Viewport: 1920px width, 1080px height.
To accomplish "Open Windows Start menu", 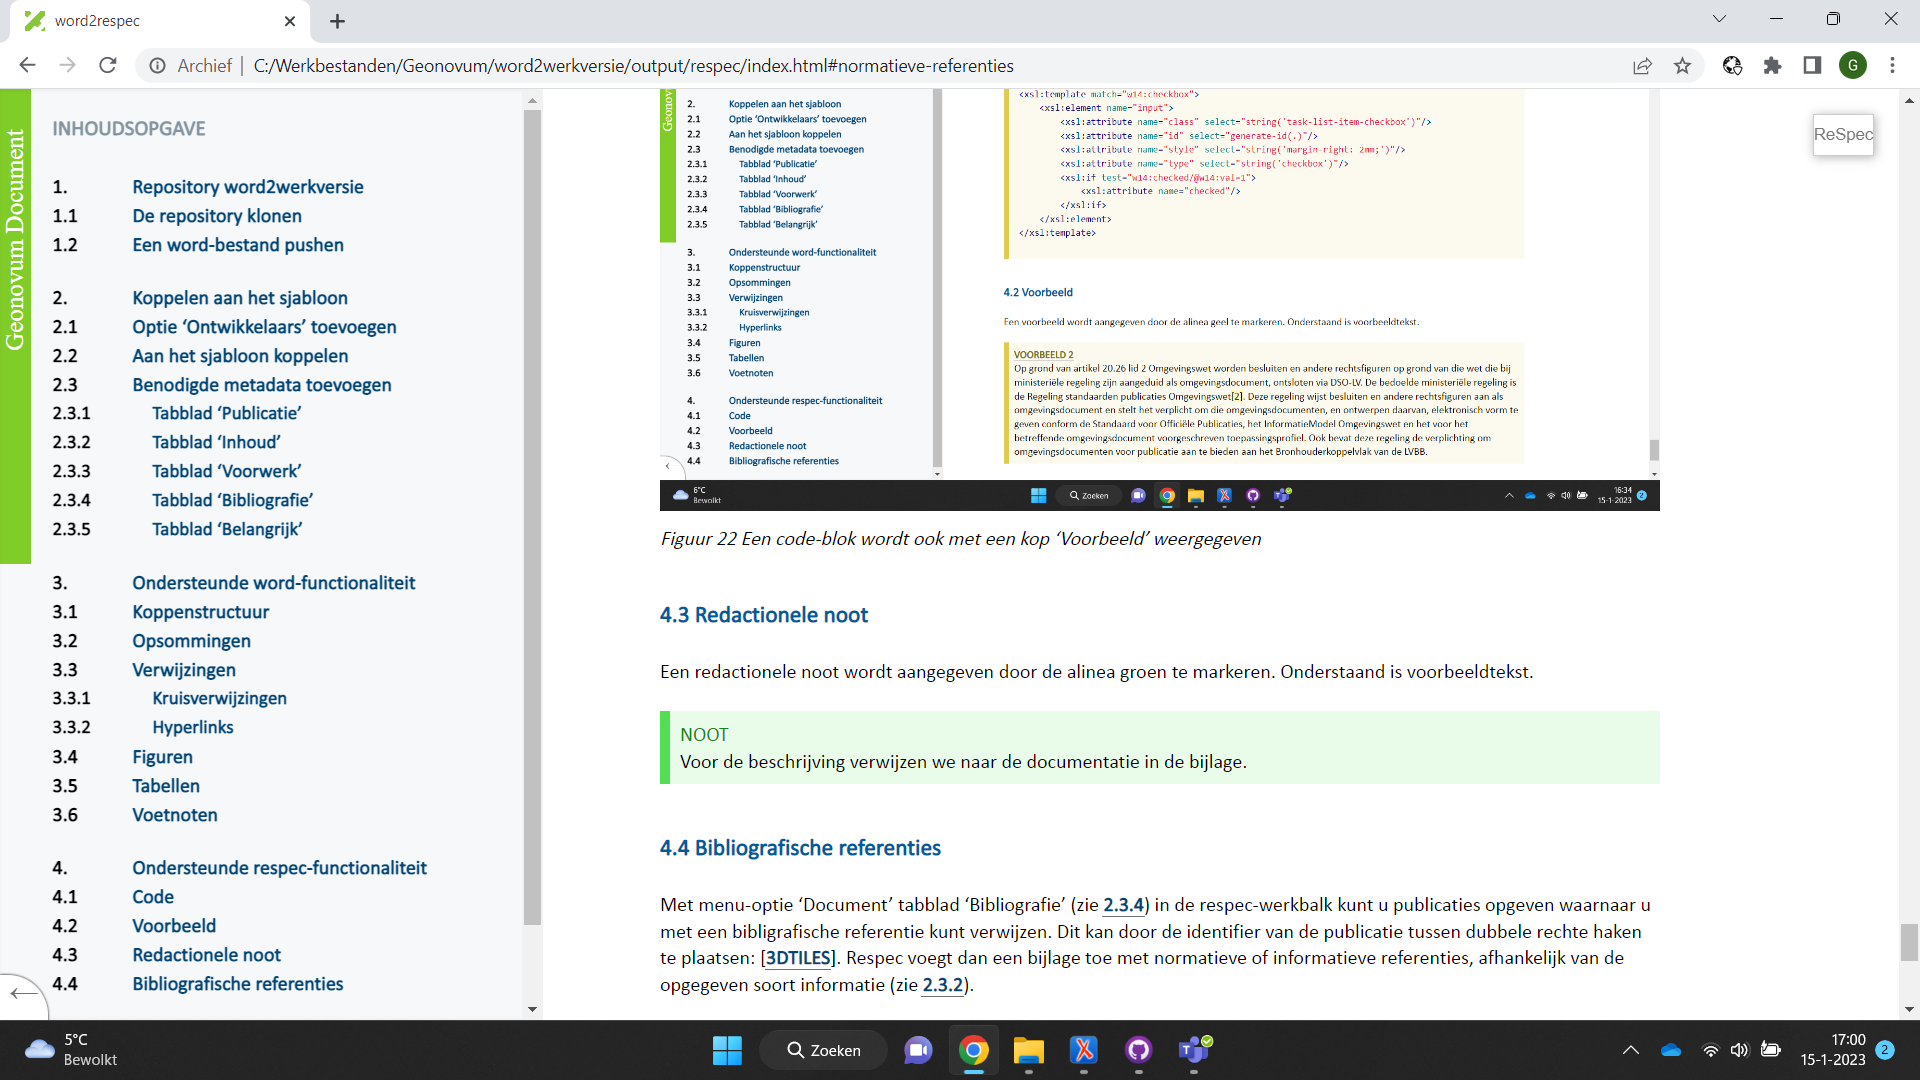I will point(727,1050).
